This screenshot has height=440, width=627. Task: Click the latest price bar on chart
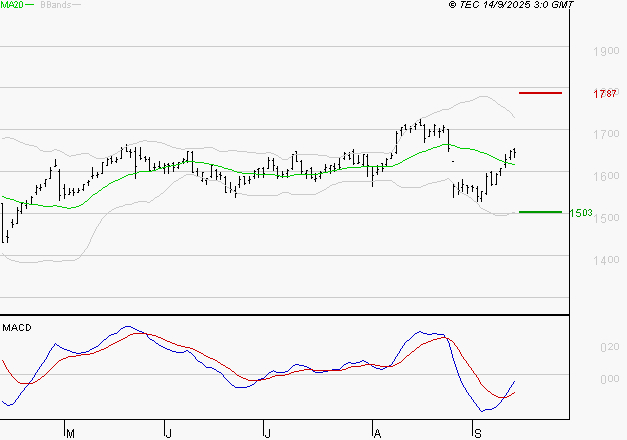tap(514, 153)
